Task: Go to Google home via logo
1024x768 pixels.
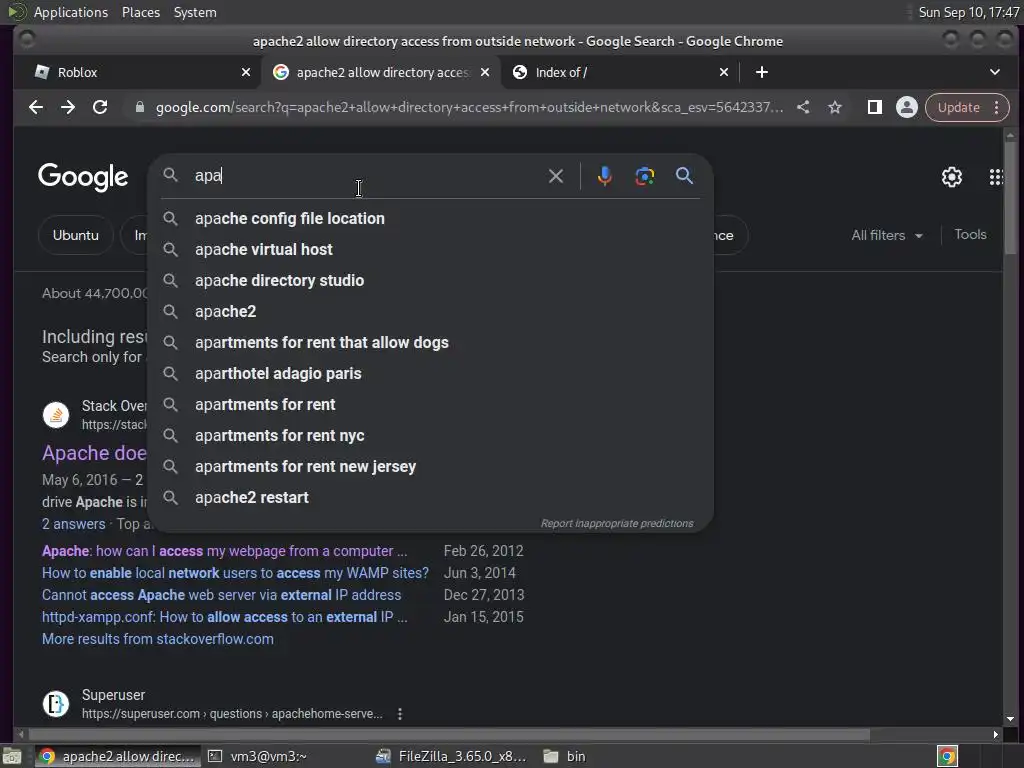Action: [x=83, y=177]
